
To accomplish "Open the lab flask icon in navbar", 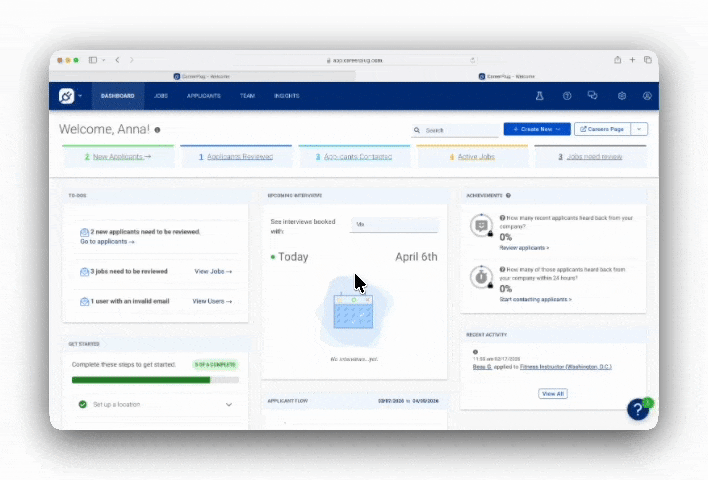I will (539, 96).
